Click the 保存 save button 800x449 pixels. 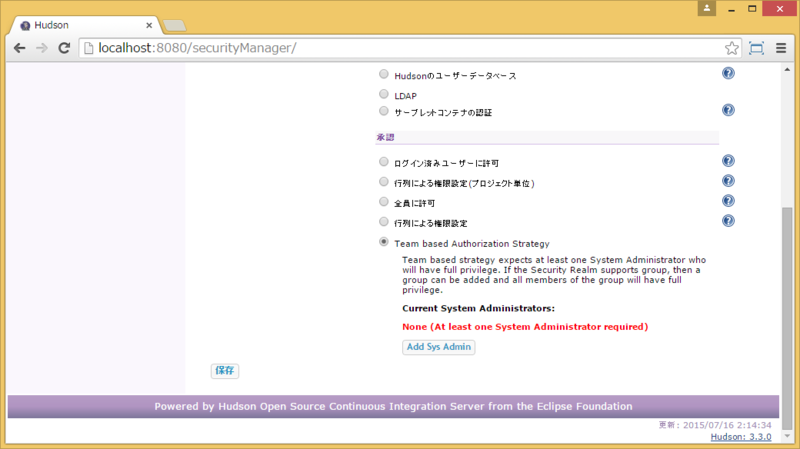[224, 370]
